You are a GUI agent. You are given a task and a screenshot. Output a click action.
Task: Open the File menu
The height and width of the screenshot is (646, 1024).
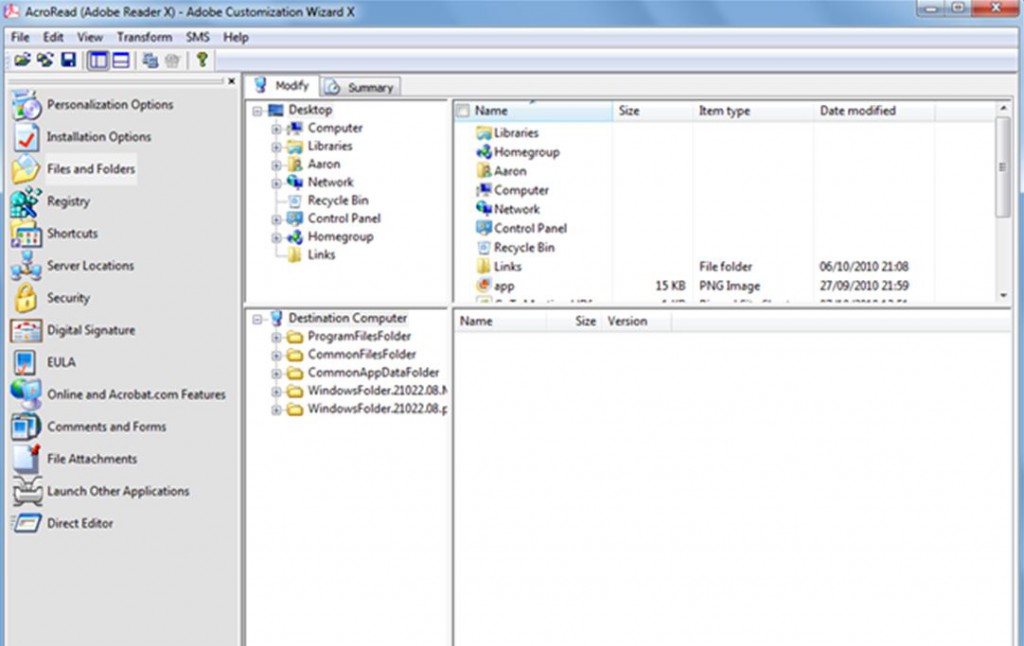20,37
